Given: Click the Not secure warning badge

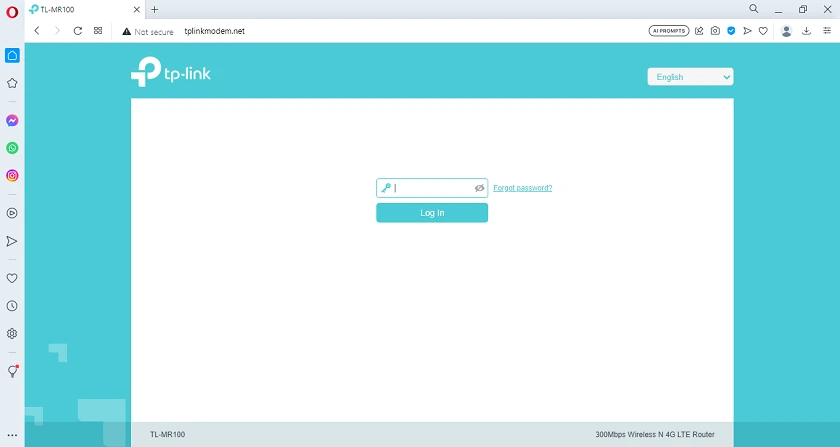Looking at the screenshot, I should coord(148,32).
